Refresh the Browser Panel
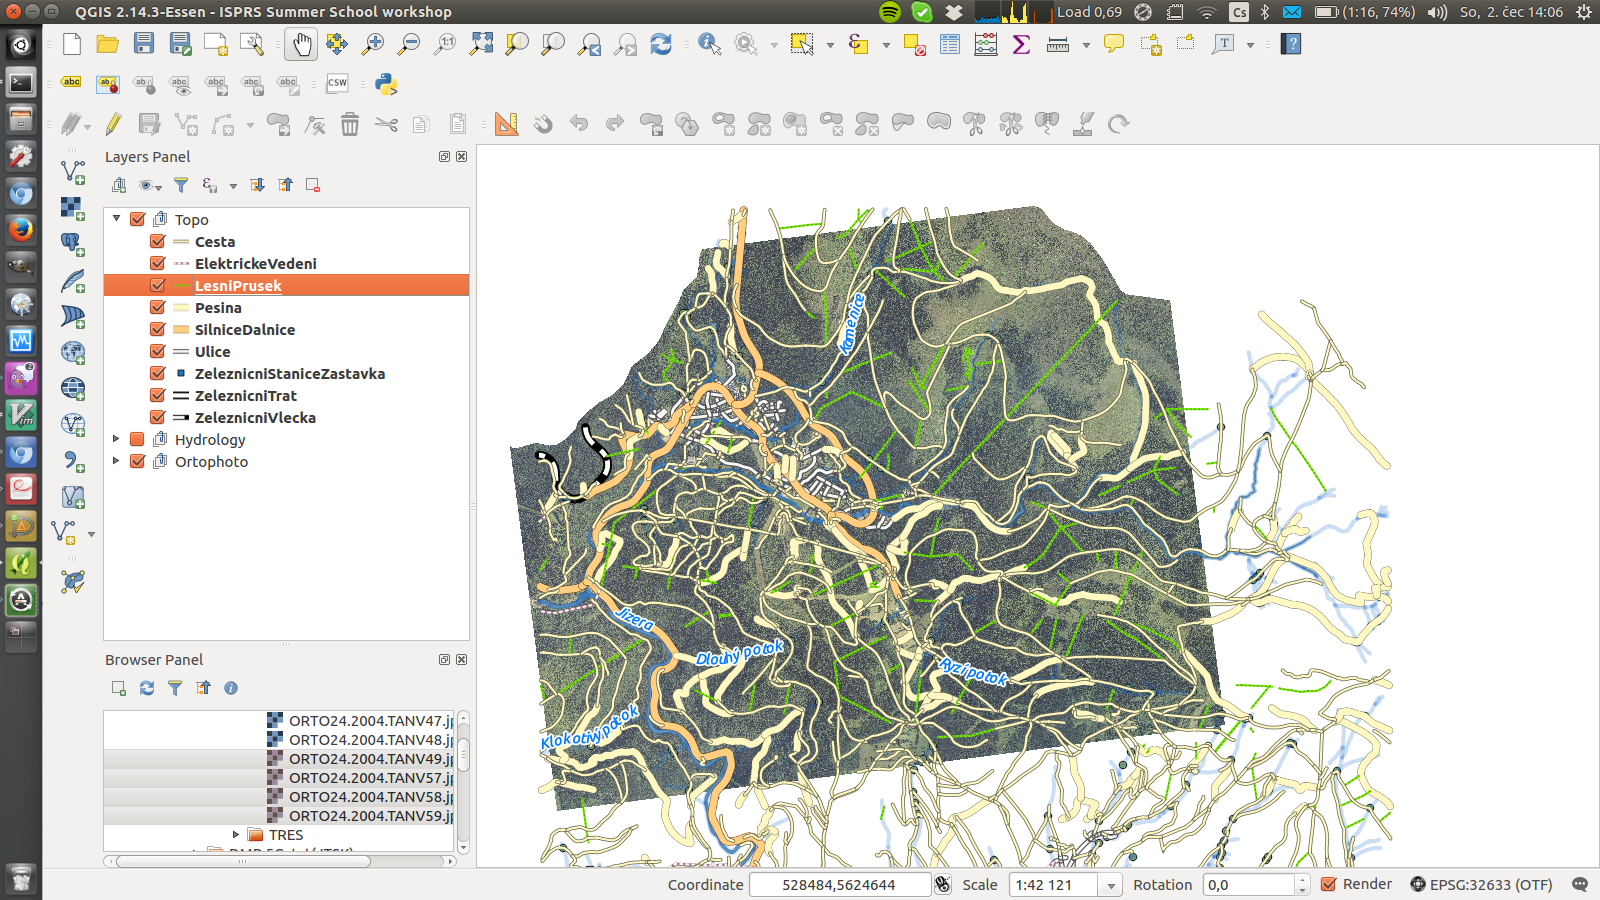1600x900 pixels. click(147, 688)
